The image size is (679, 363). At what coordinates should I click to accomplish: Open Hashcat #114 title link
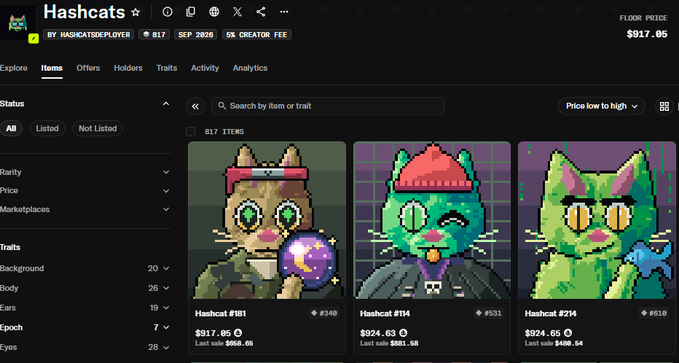[385, 313]
